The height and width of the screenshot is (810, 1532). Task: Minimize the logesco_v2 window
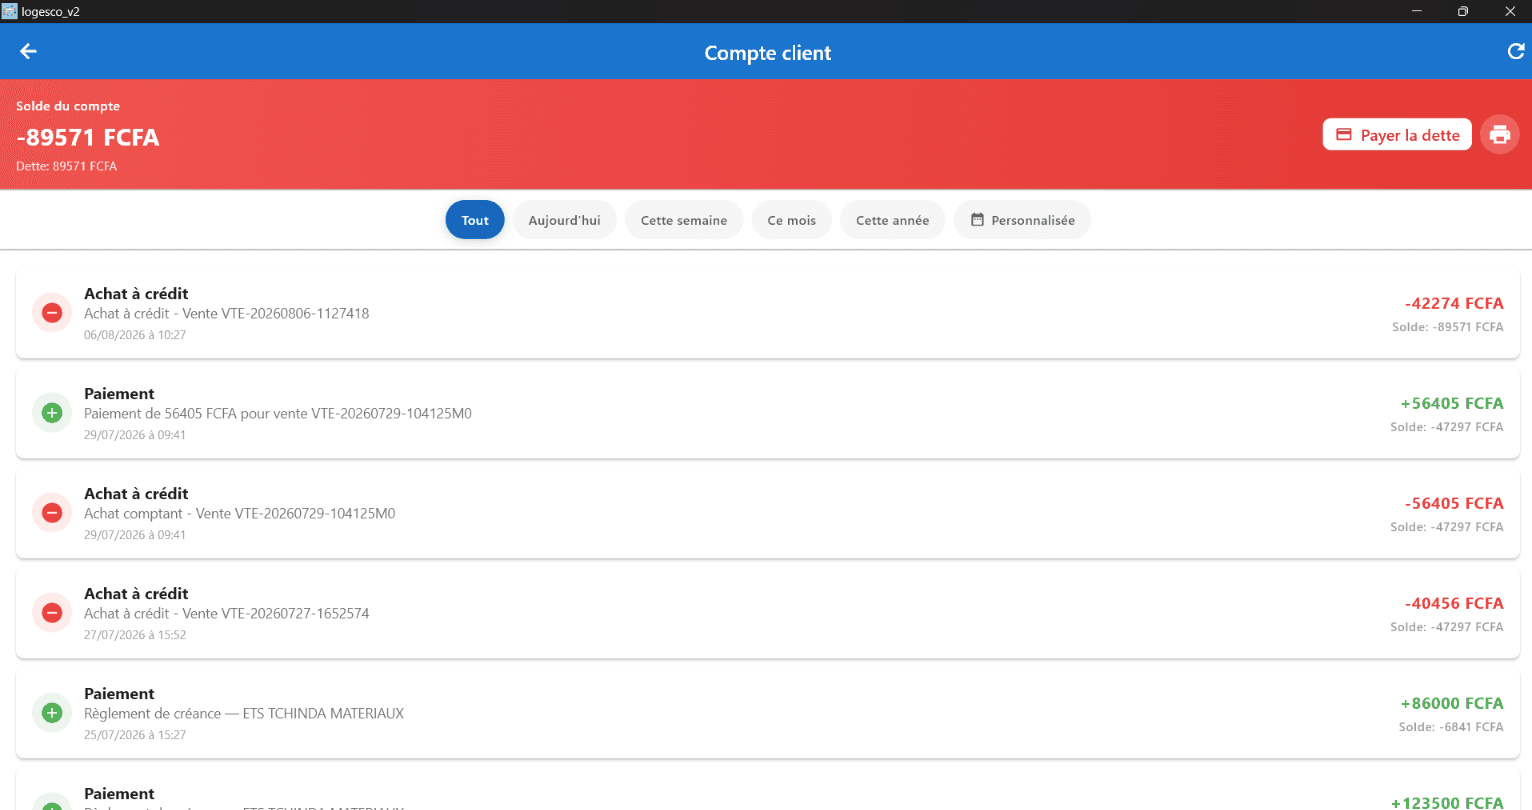1417,11
